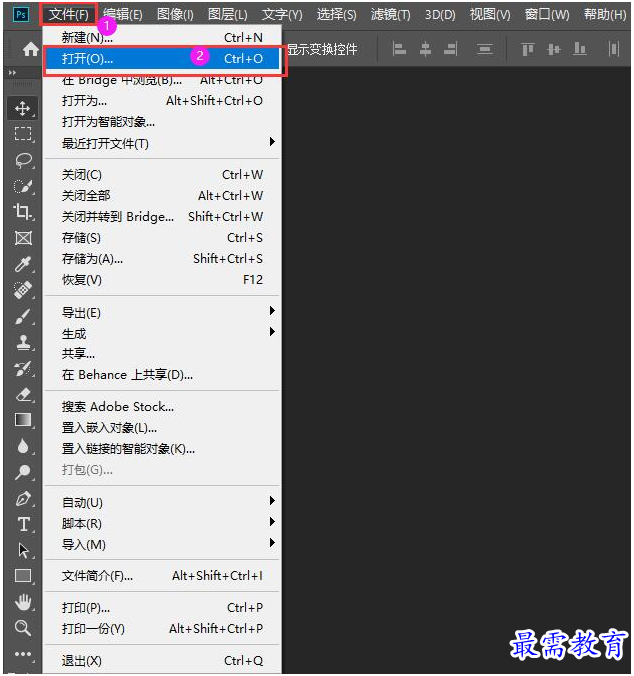Expand the 最近打开文件(T) submenu
The height and width of the screenshot is (676, 634).
tap(162, 143)
